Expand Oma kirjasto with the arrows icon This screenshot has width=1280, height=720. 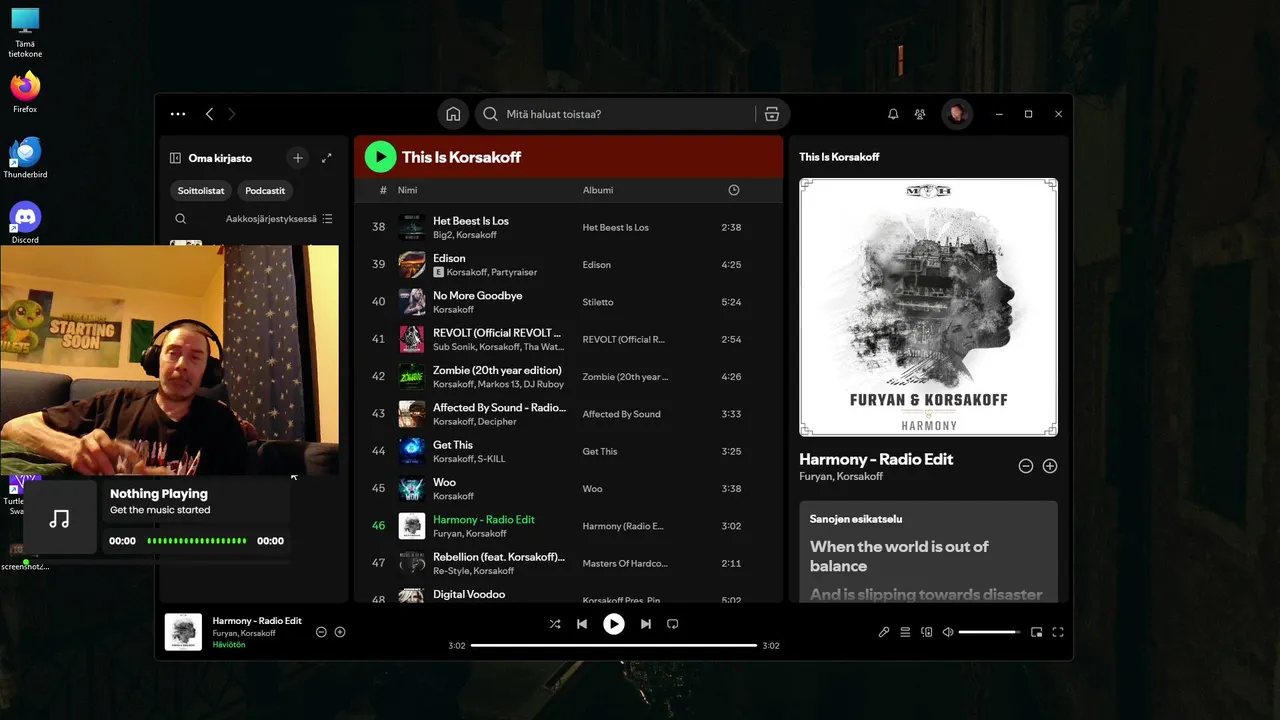pos(326,158)
